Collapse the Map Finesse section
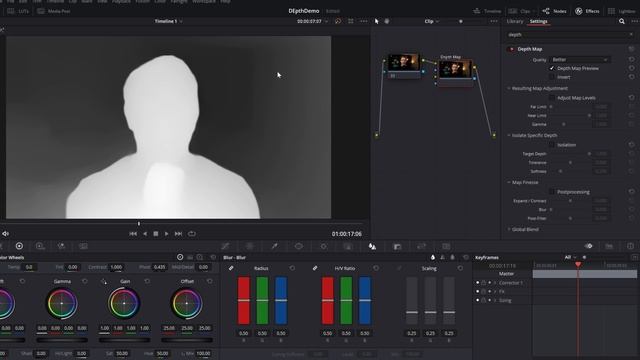Viewport: 640px width, 360px height. [x=509, y=182]
